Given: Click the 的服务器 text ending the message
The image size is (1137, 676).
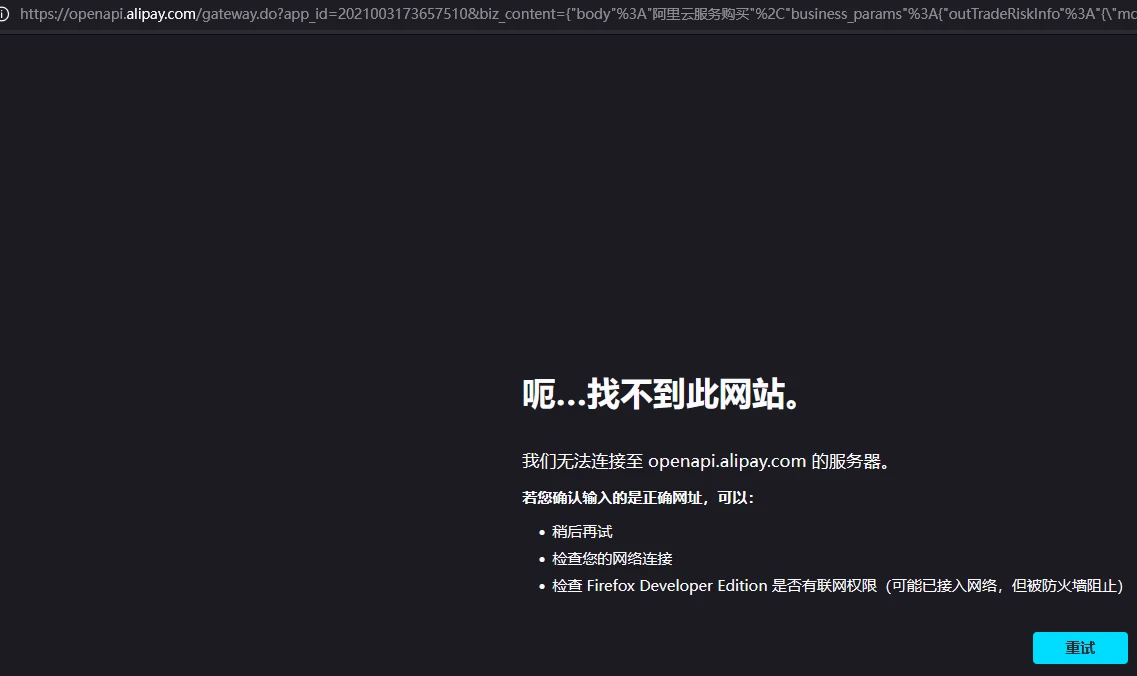Looking at the screenshot, I should pos(850,461).
